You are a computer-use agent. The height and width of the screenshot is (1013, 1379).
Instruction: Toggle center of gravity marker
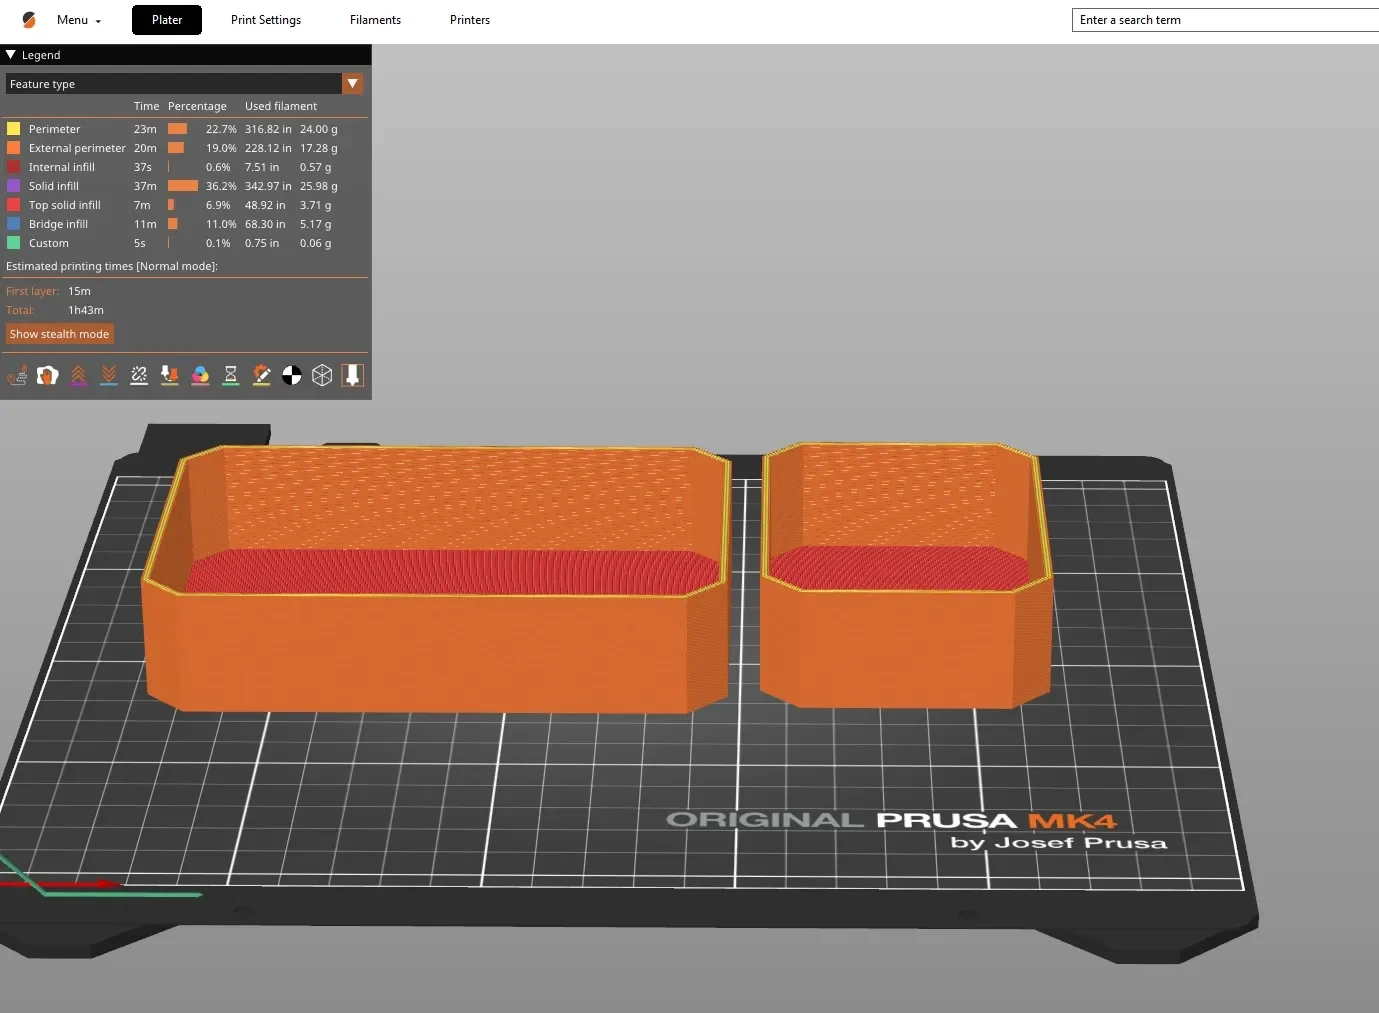tap(292, 375)
